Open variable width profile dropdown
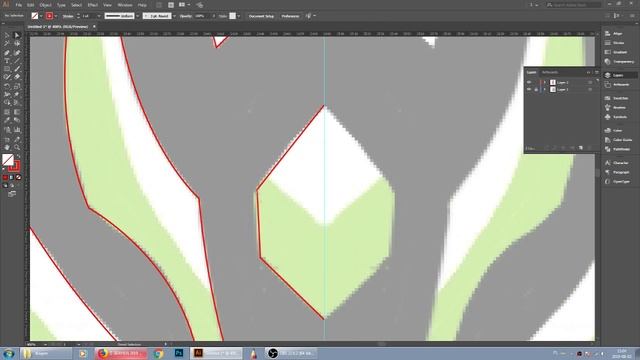The width and height of the screenshot is (640, 360). click(x=138, y=16)
